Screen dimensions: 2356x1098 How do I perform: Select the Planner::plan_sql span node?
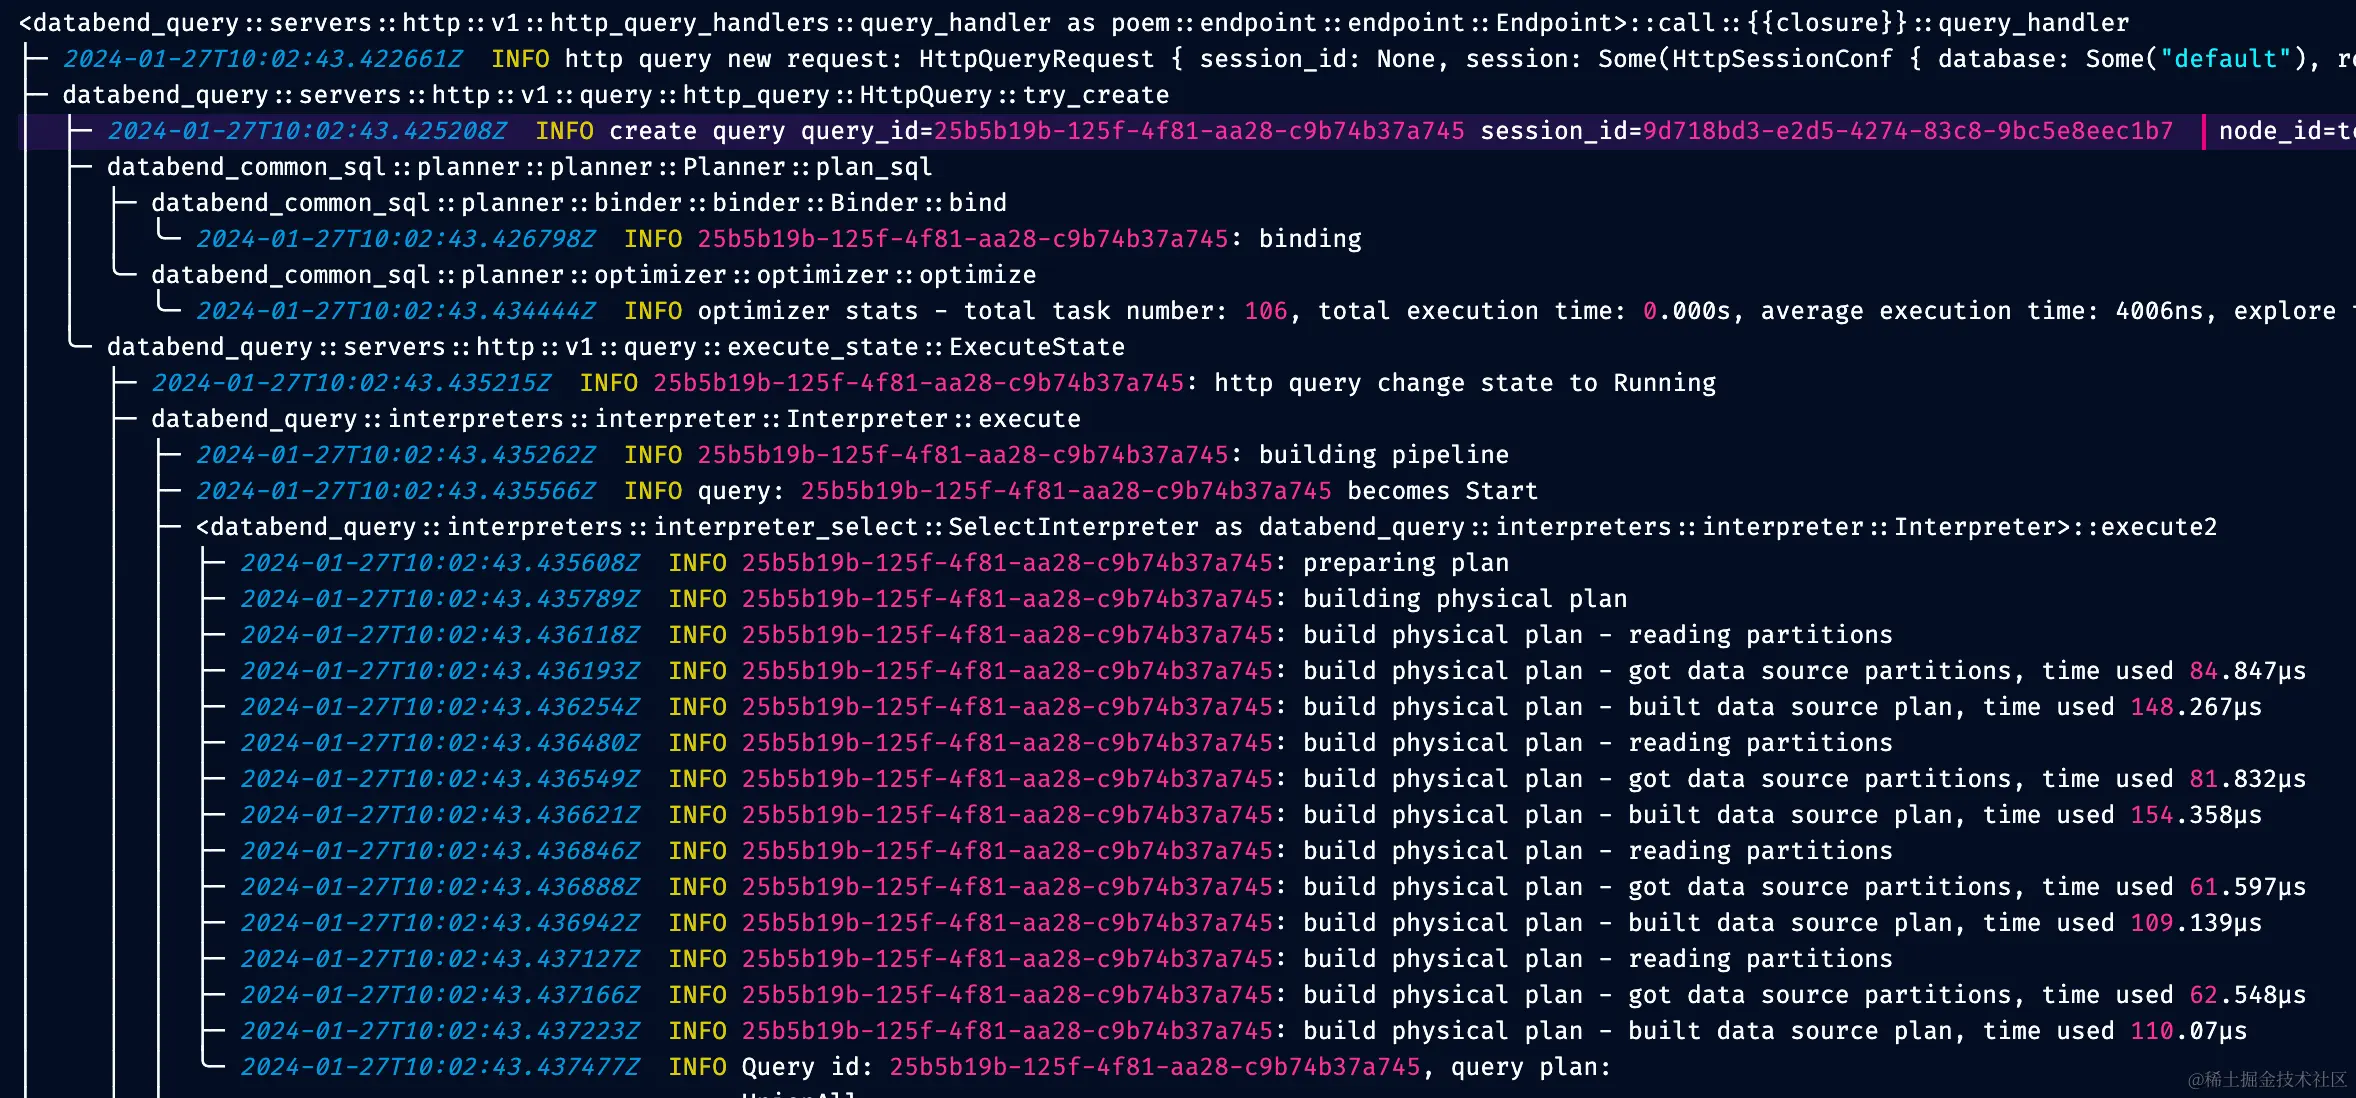click(x=519, y=167)
